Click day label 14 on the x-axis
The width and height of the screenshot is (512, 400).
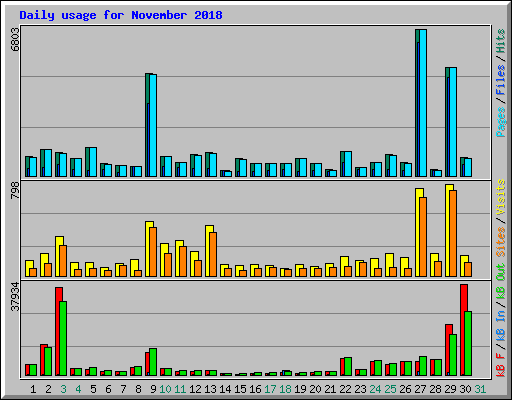[x=225, y=389]
